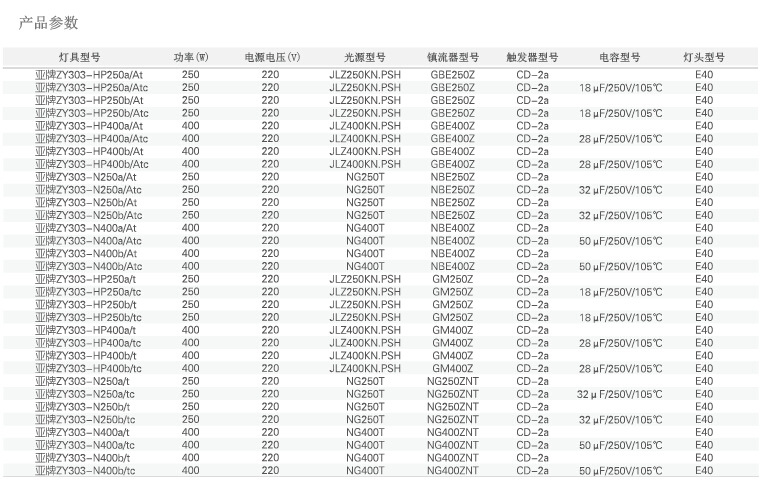The height and width of the screenshot is (490, 763).
Task: Select model 亚牌ZY303-HP400b/At
Action: click(89, 151)
